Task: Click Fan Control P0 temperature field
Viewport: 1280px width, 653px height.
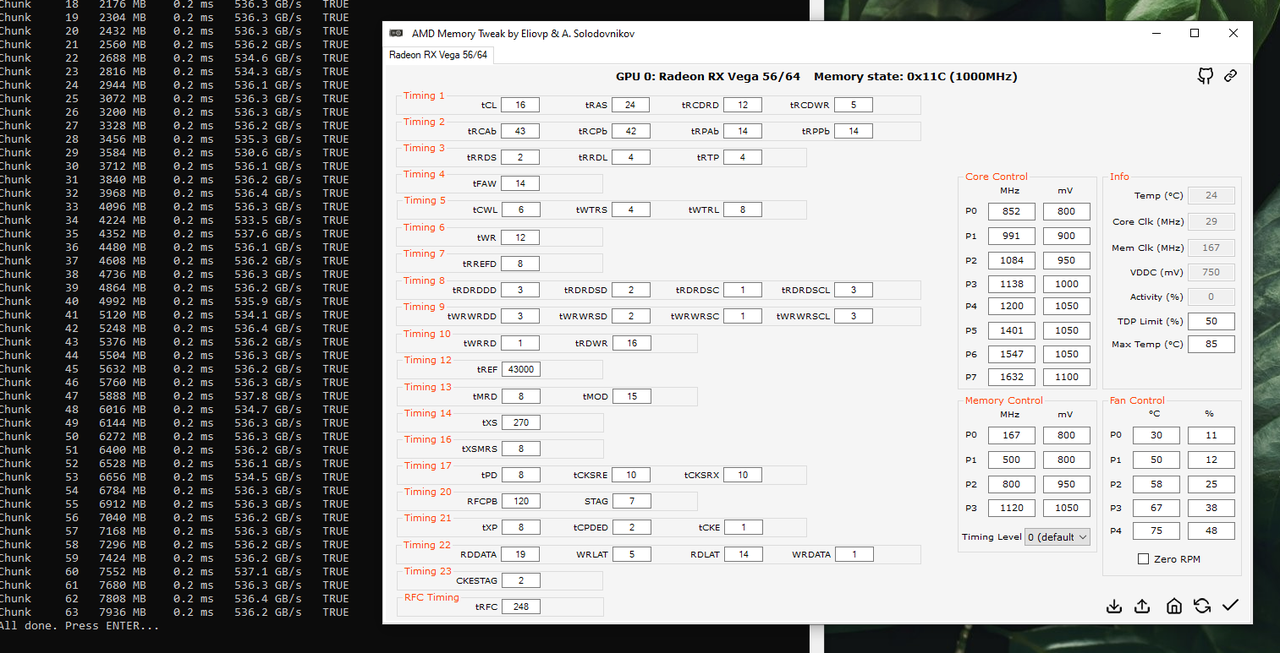Action: click(1156, 435)
